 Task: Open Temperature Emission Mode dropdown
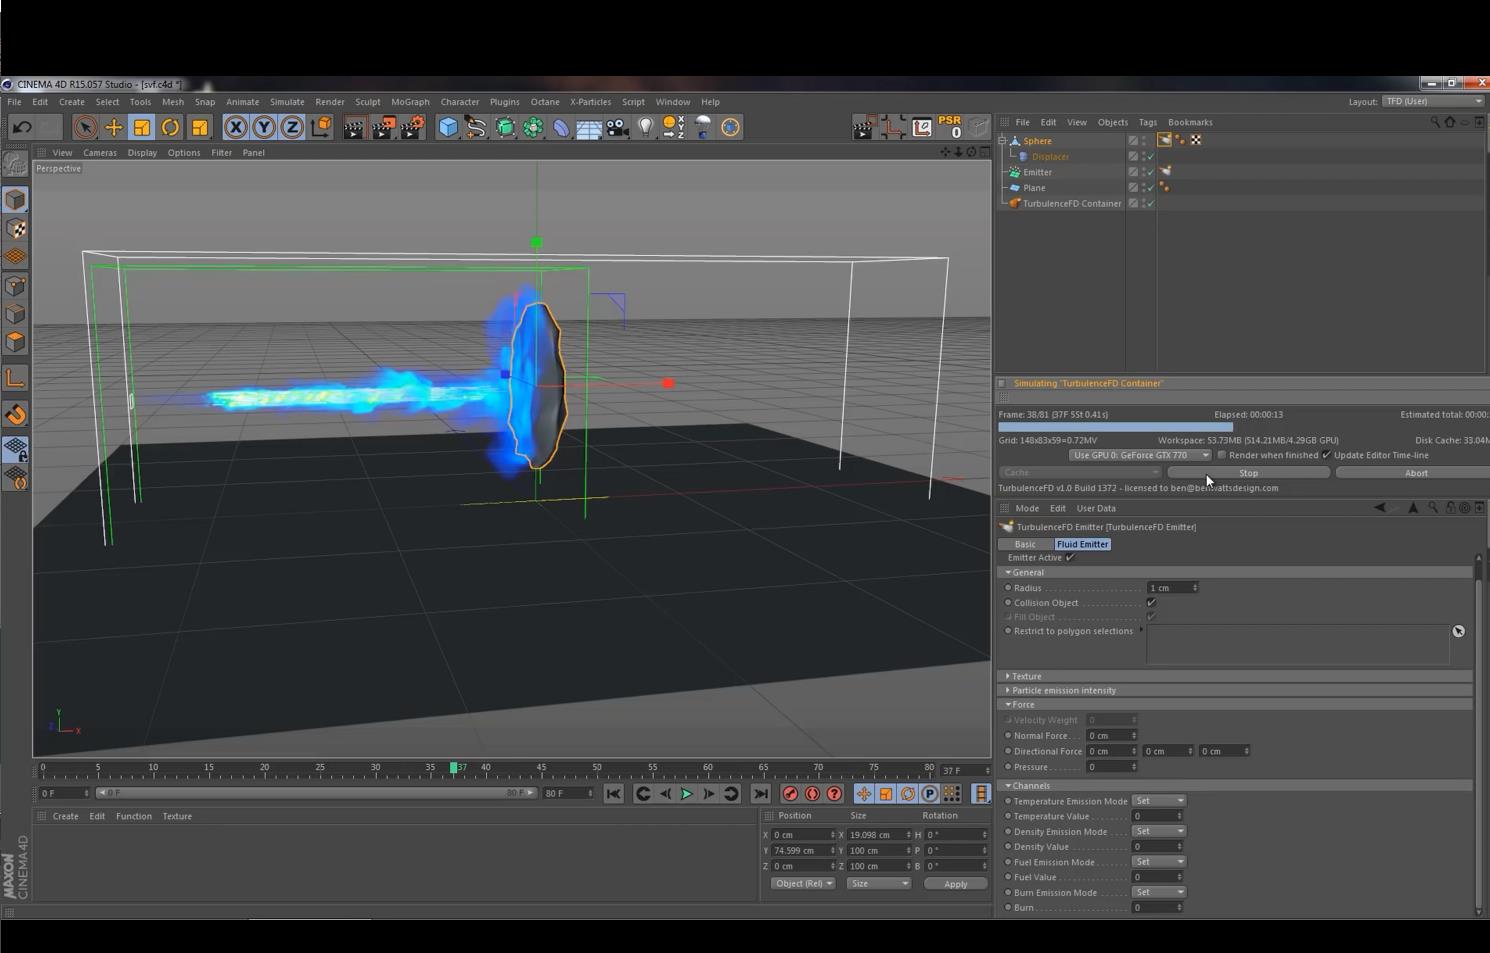pyautogui.click(x=1159, y=801)
